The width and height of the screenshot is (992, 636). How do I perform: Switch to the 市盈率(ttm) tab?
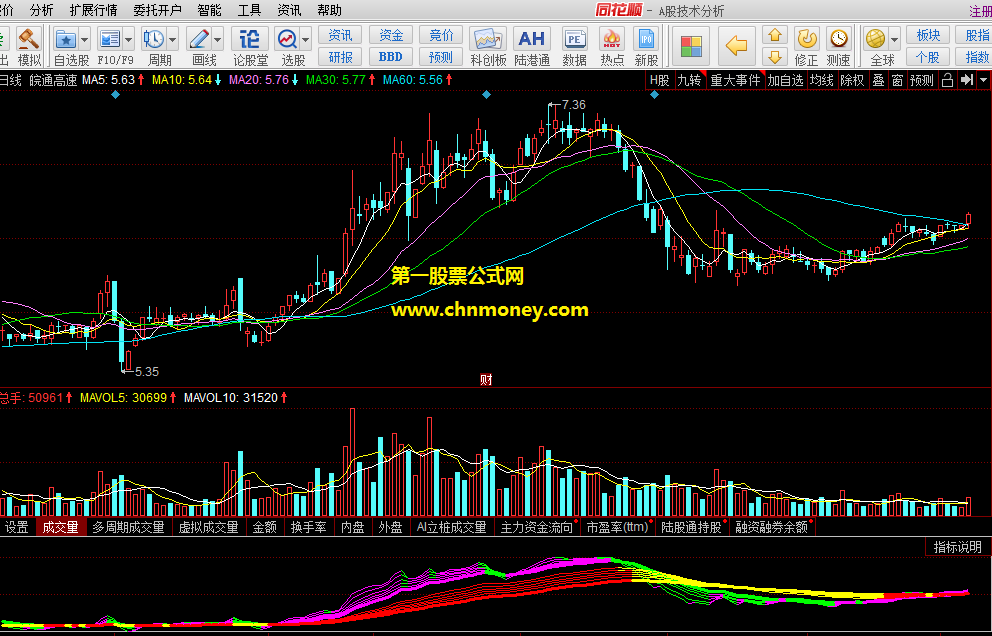click(x=619, y=527)
